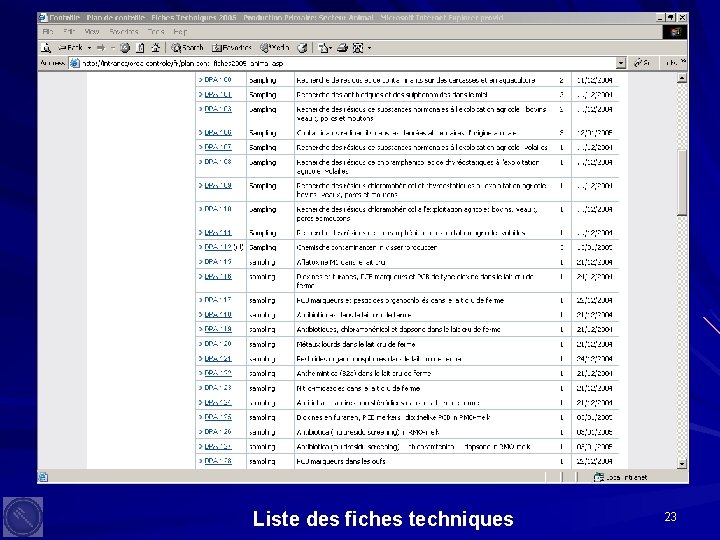Image resolution: width=720 pixels, height=540 pixels.
Task: Click the Edit page icon after Print
Action: (358, 48)
